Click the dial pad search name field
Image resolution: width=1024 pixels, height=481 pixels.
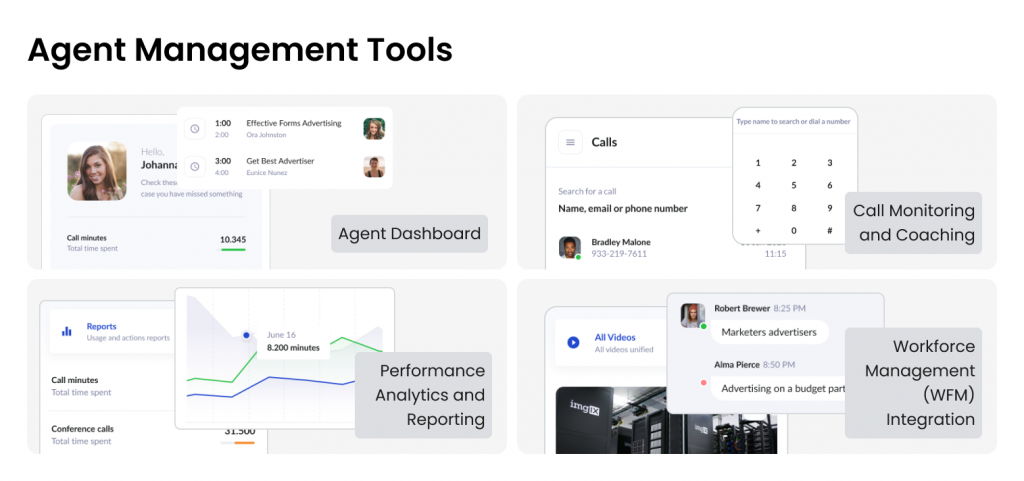point(793,122)
